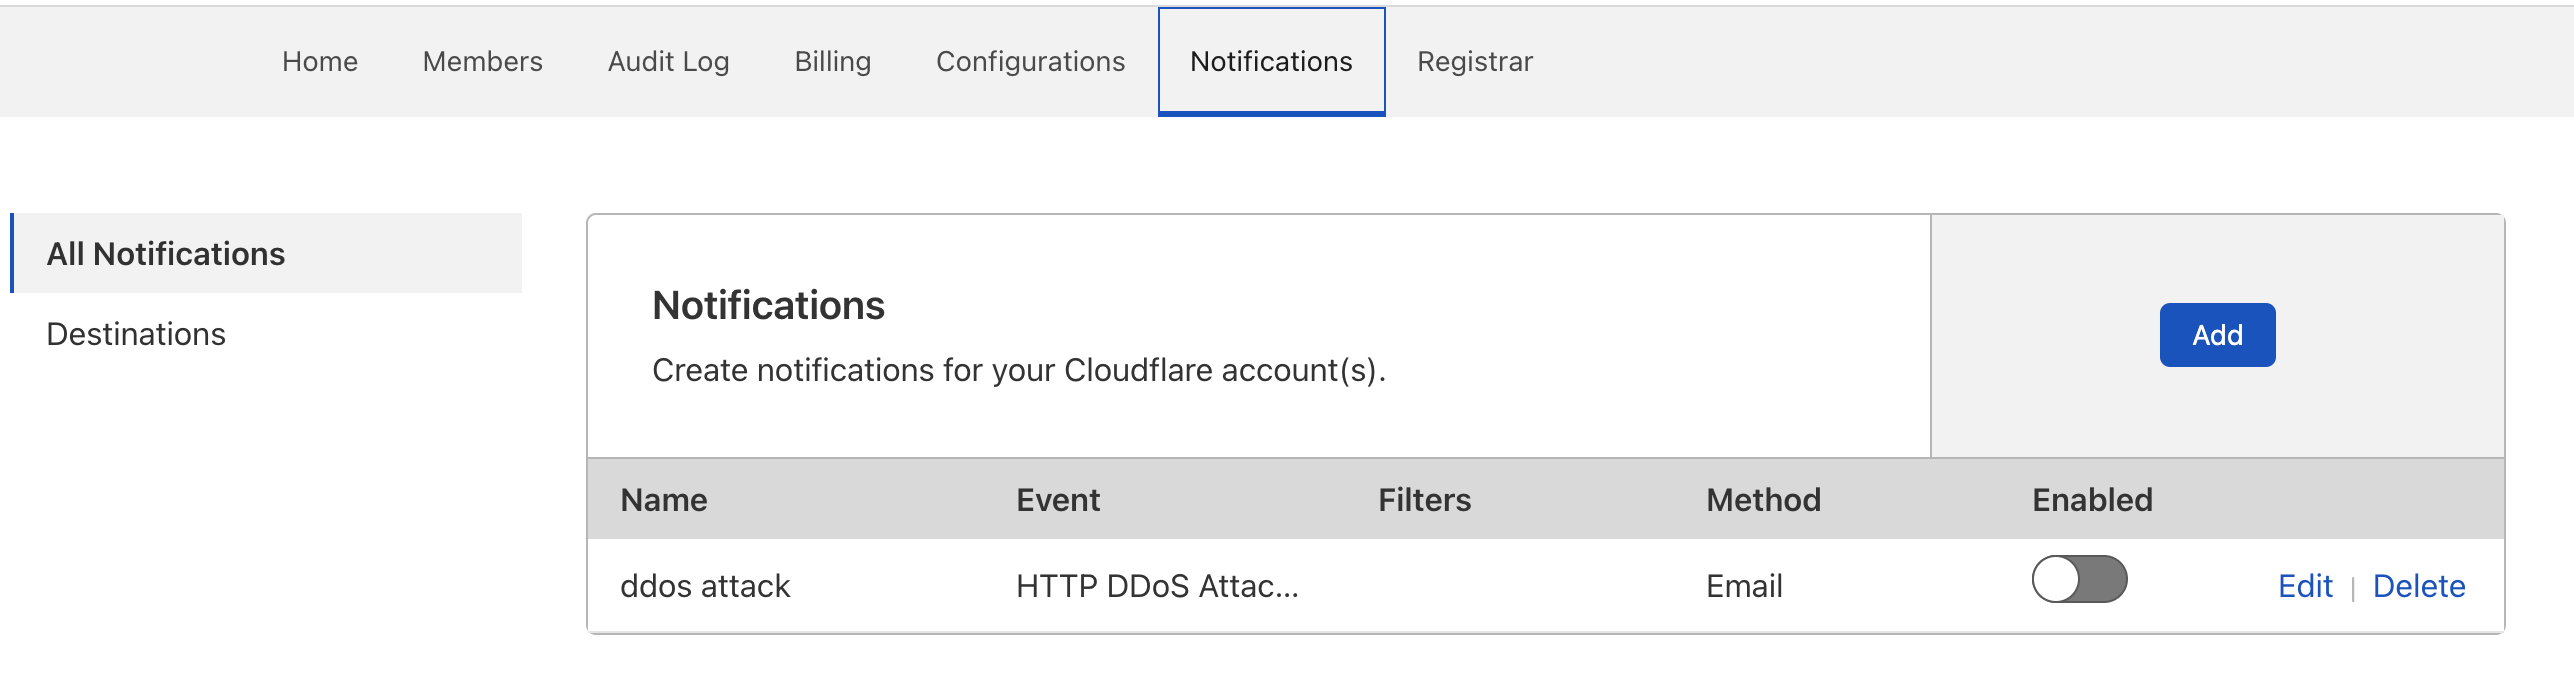View the Audit Log tab

click(667, 61)
